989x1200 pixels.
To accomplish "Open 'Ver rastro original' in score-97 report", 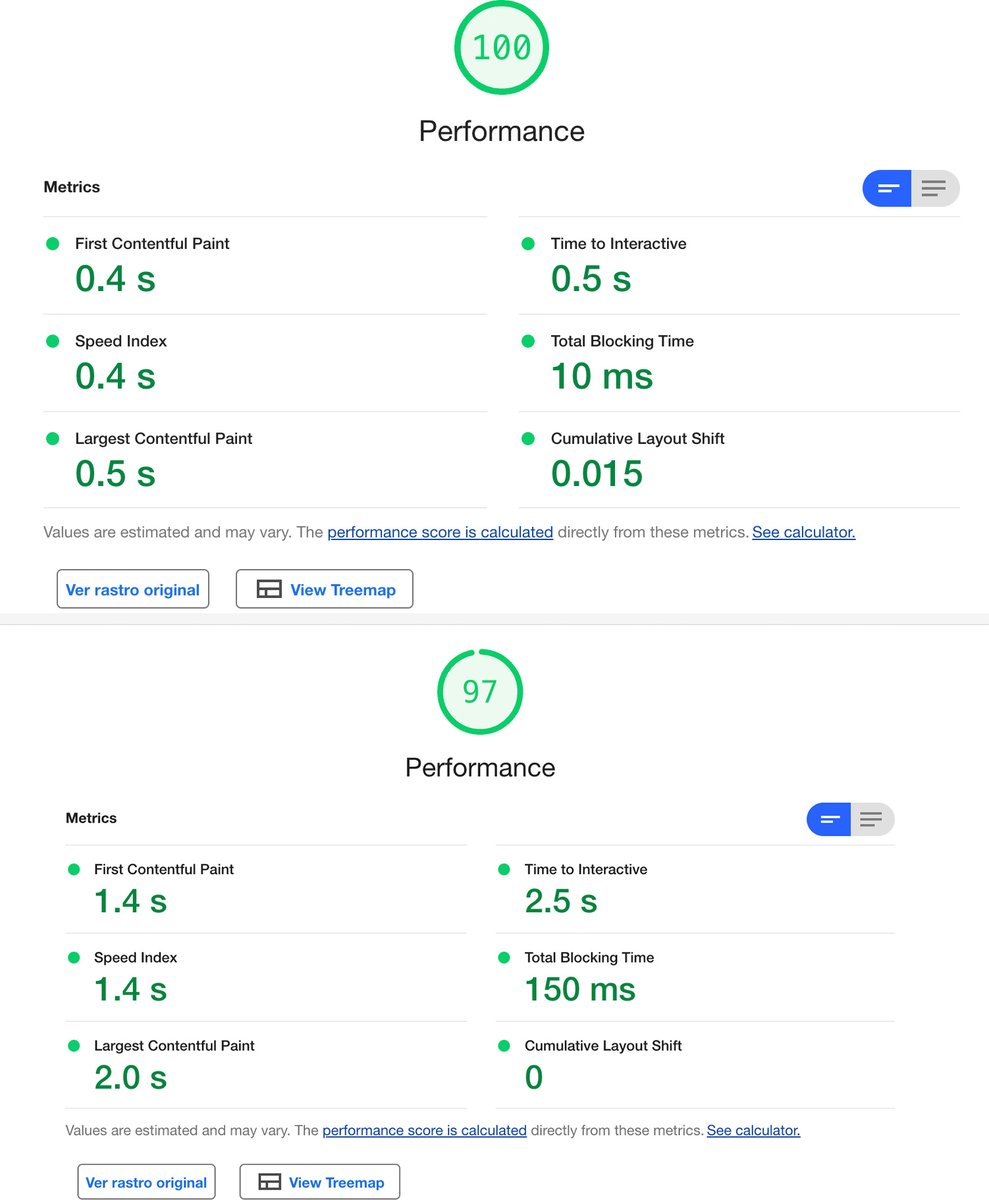I will (146, 1182).
